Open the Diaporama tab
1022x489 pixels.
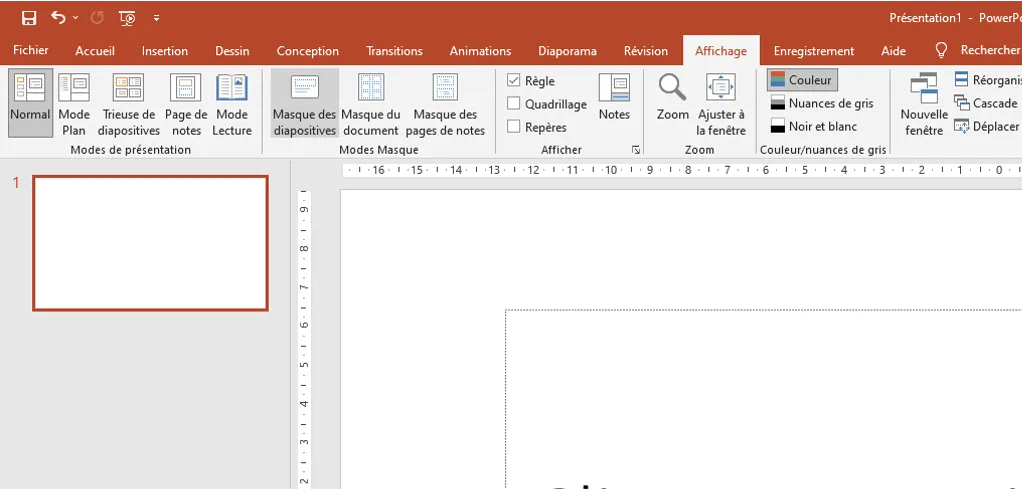click(567, 51)
